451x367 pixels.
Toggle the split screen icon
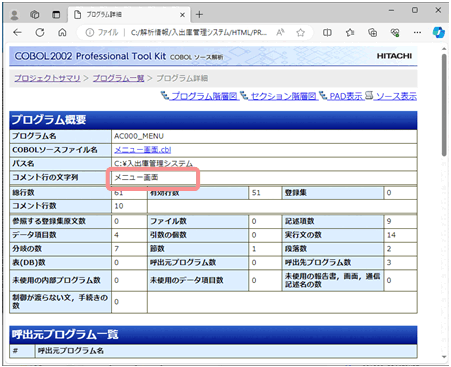point(327,32)
